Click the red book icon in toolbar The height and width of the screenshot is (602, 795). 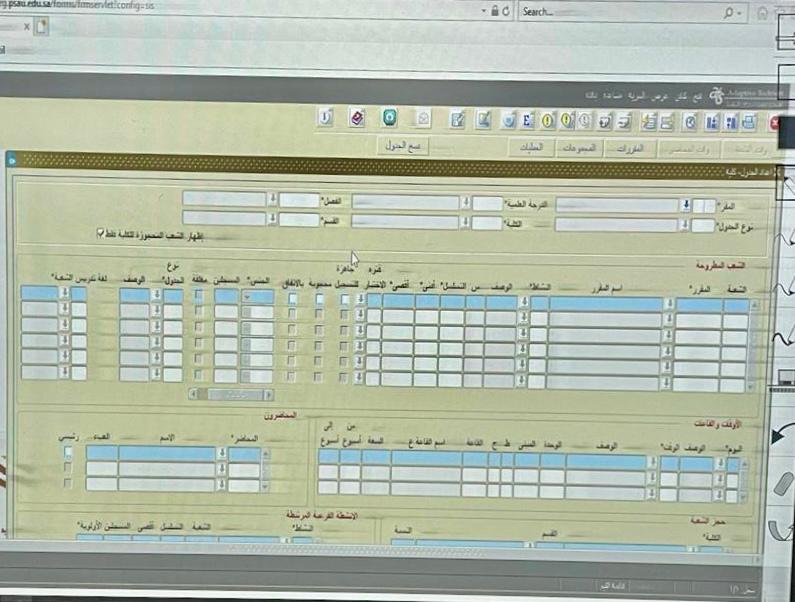coord(357,118)
